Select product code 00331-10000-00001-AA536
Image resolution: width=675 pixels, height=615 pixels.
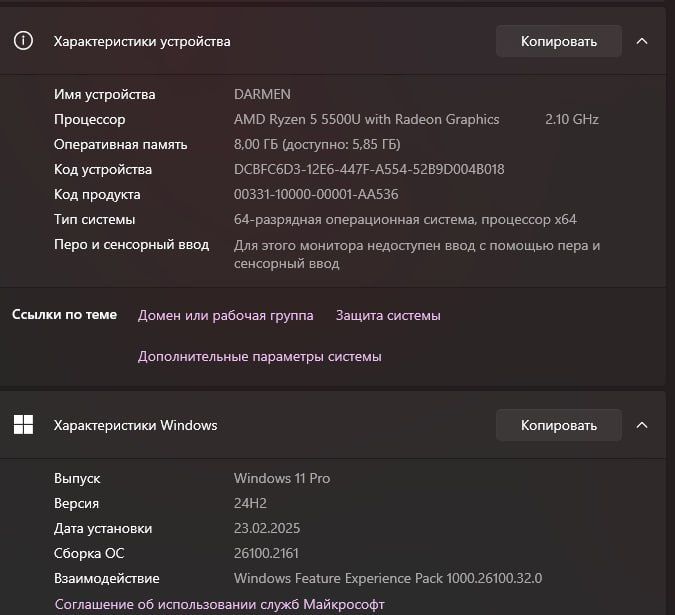316,194
